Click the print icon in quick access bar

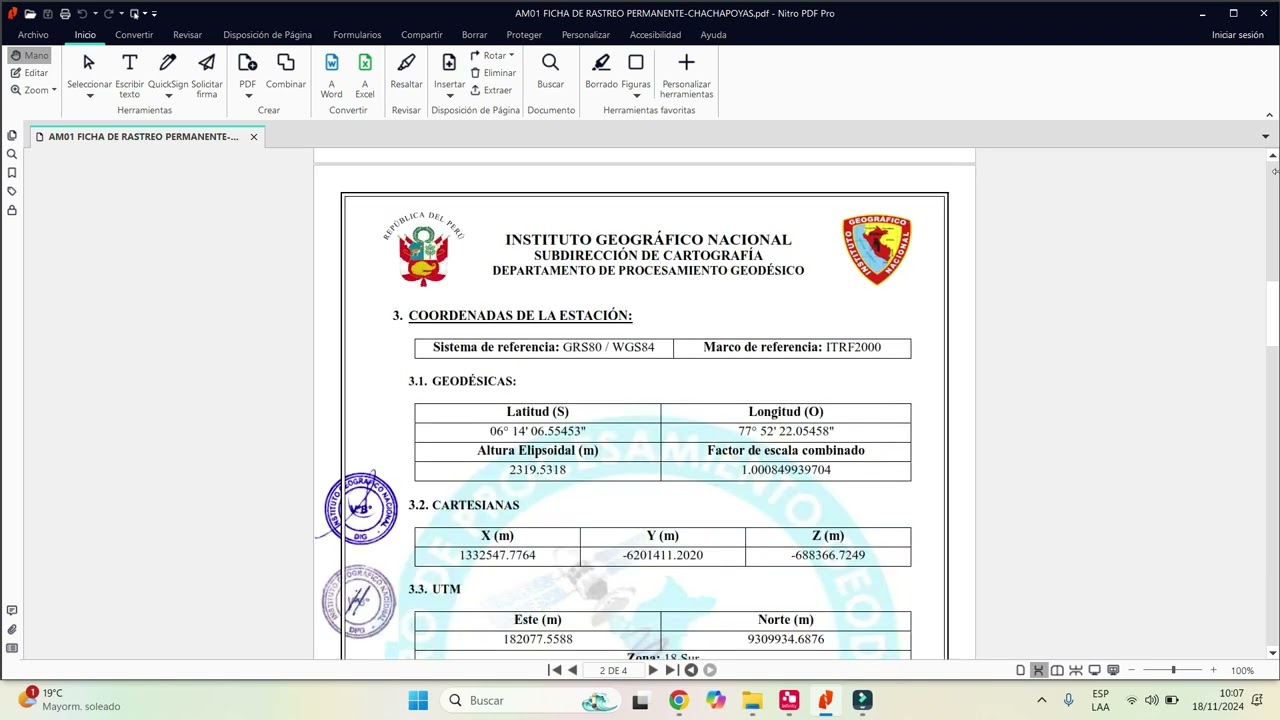65,14
